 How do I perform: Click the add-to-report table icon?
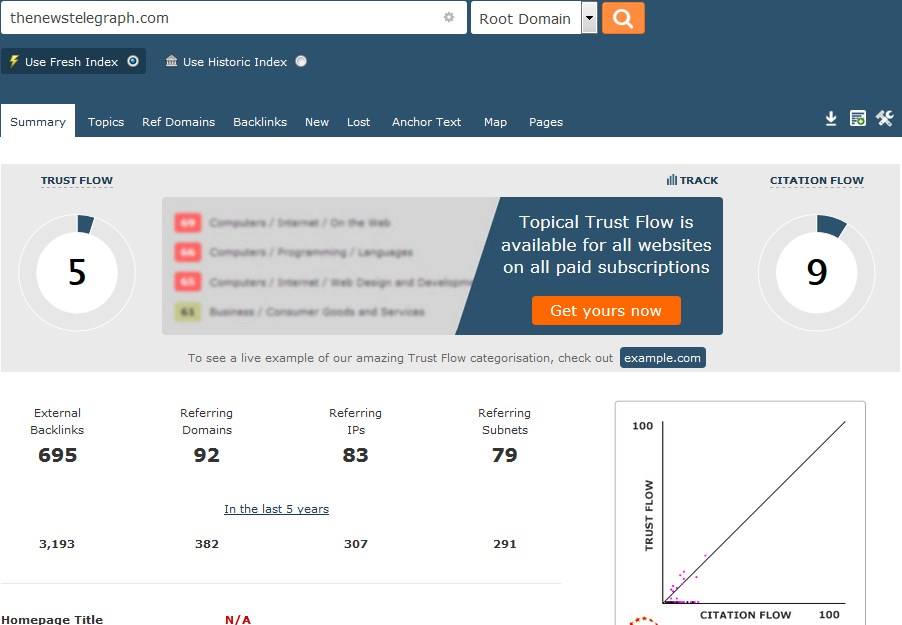[858, 119]
